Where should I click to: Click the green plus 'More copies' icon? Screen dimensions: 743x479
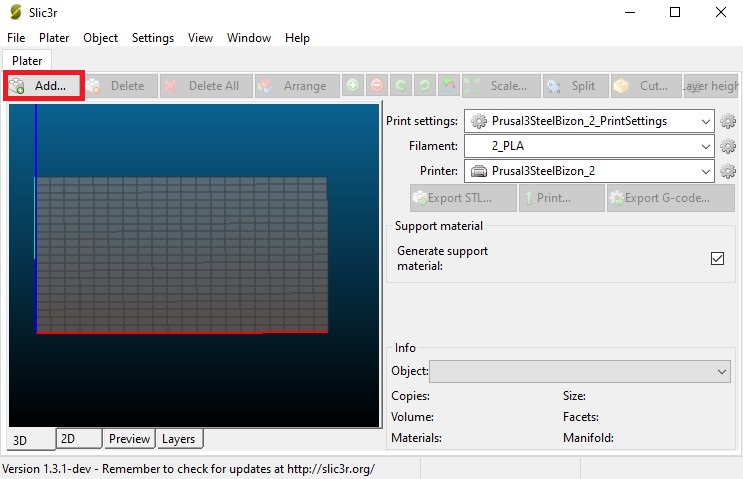tap(353, 86)
